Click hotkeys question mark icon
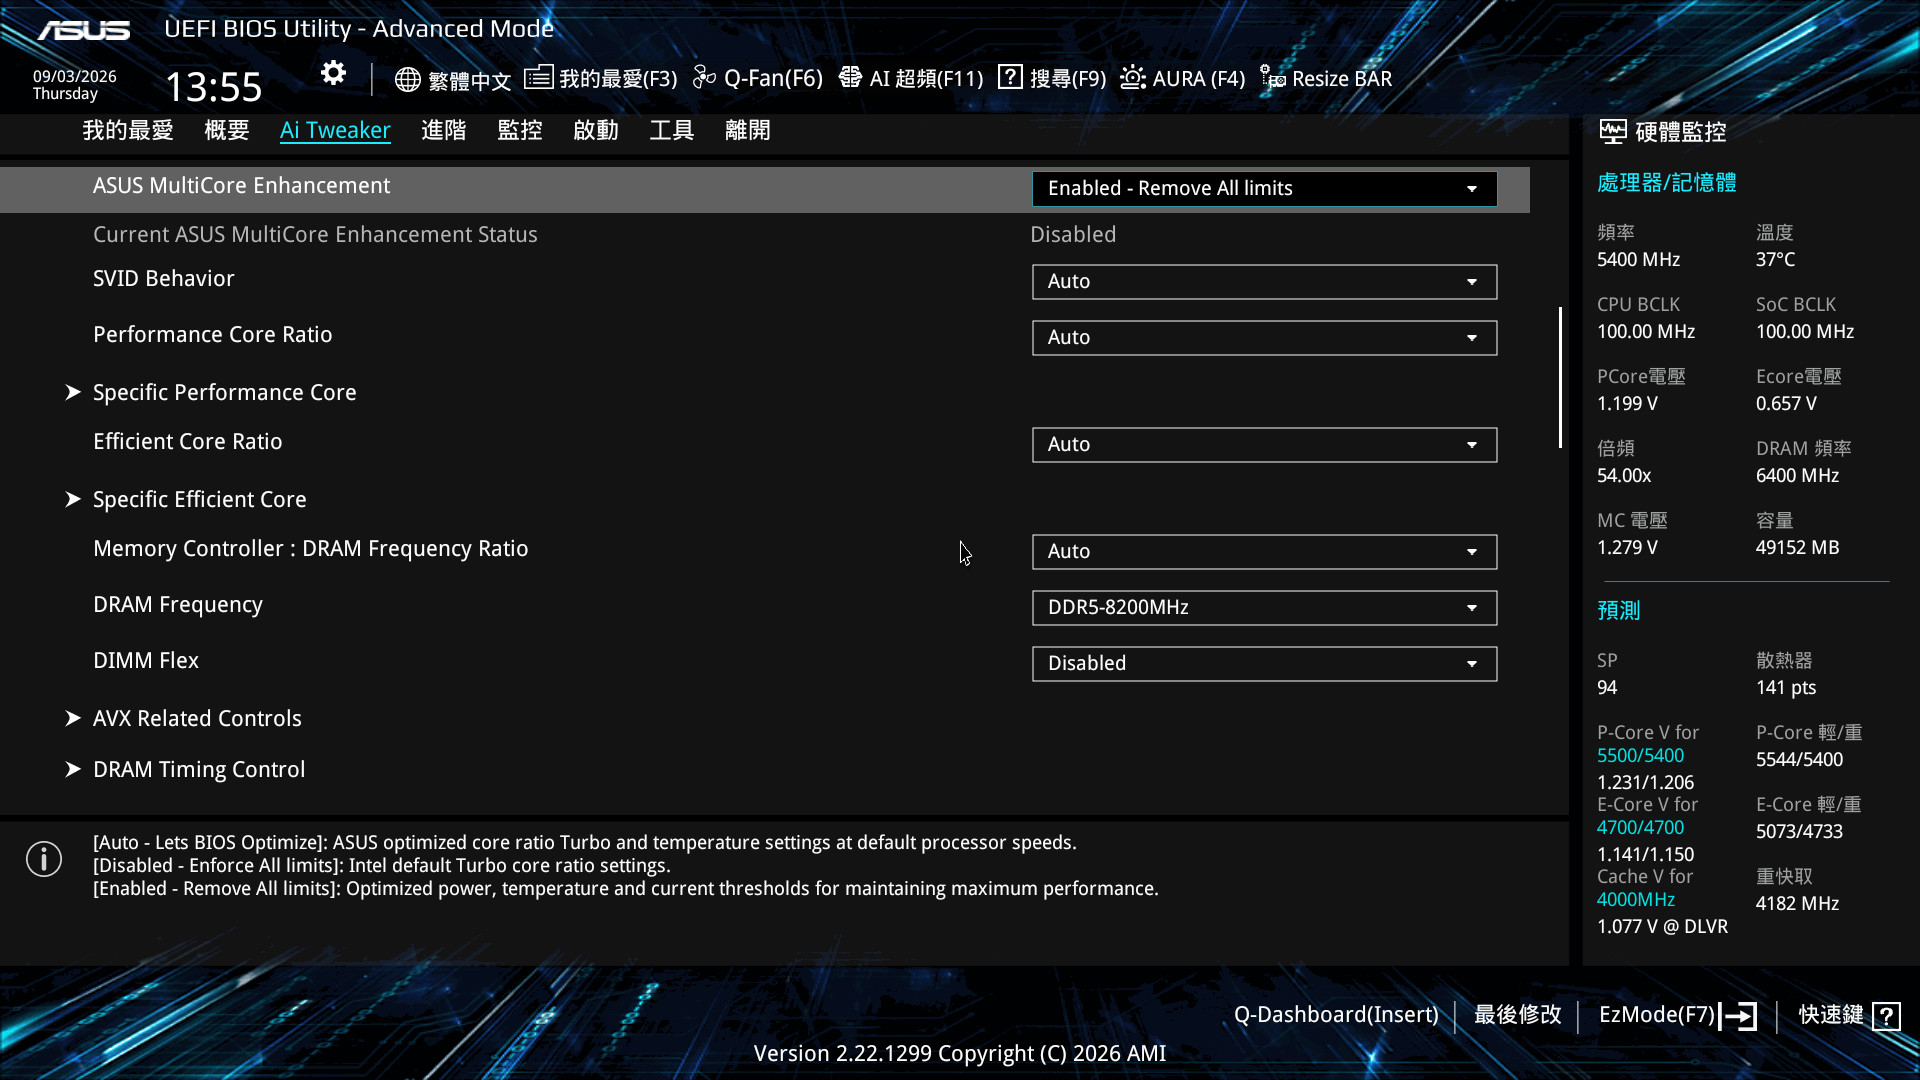 (x=1886, y=1016)
